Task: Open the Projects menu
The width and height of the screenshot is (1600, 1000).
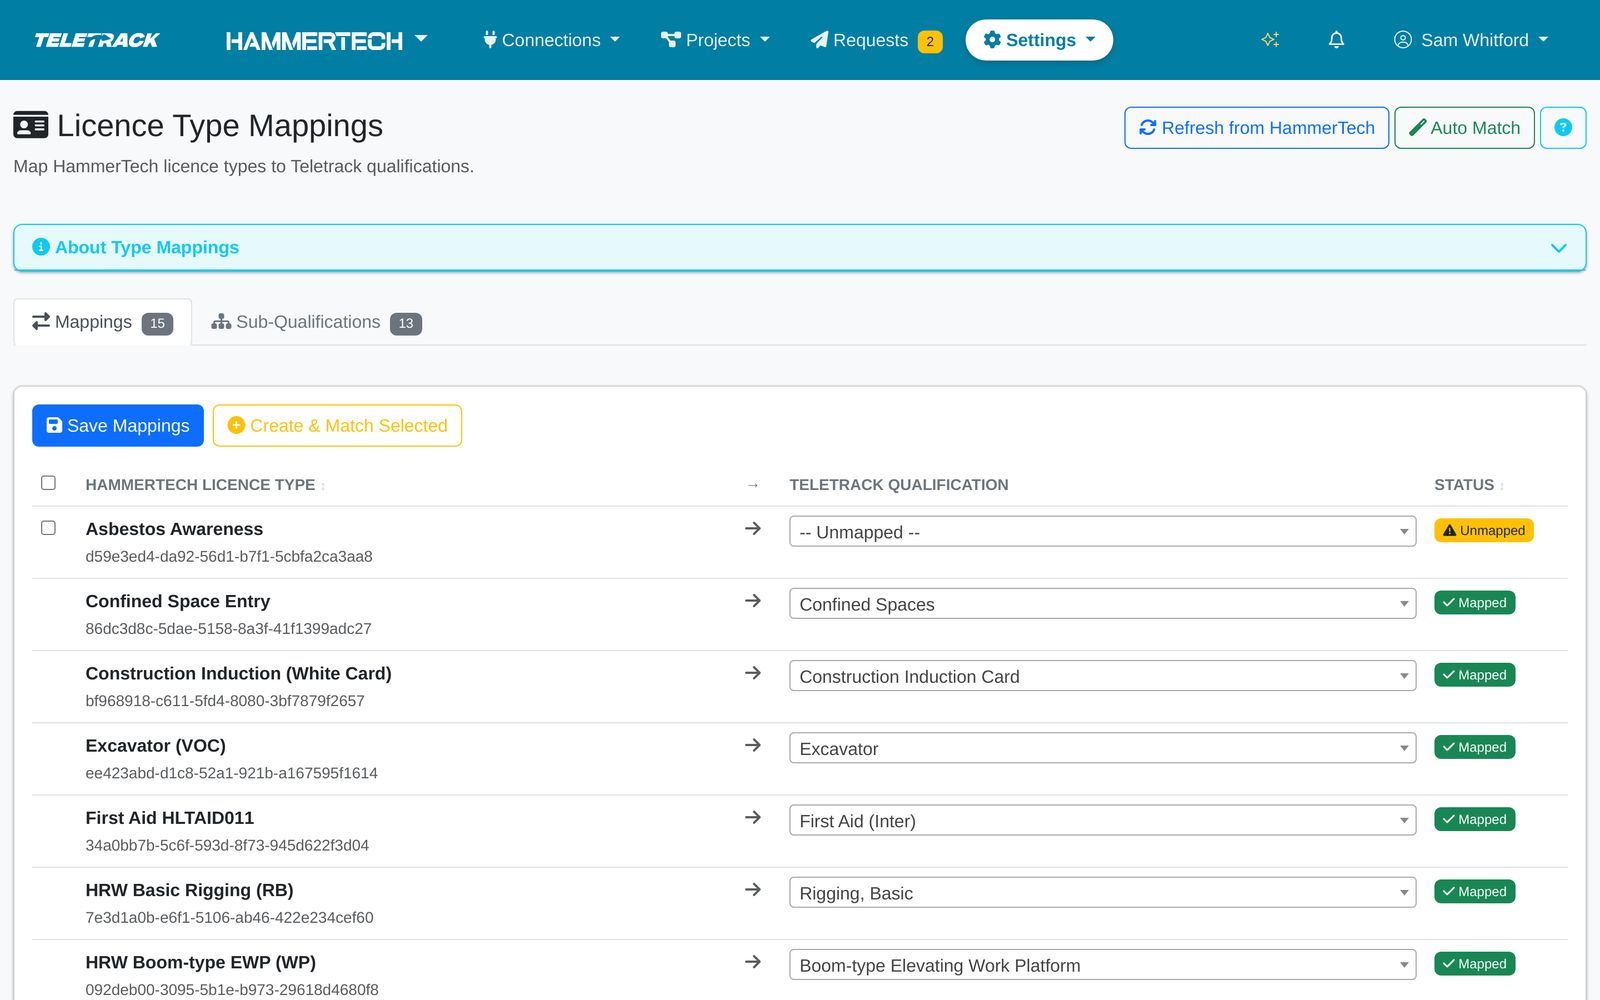Action: coord(715,40)
